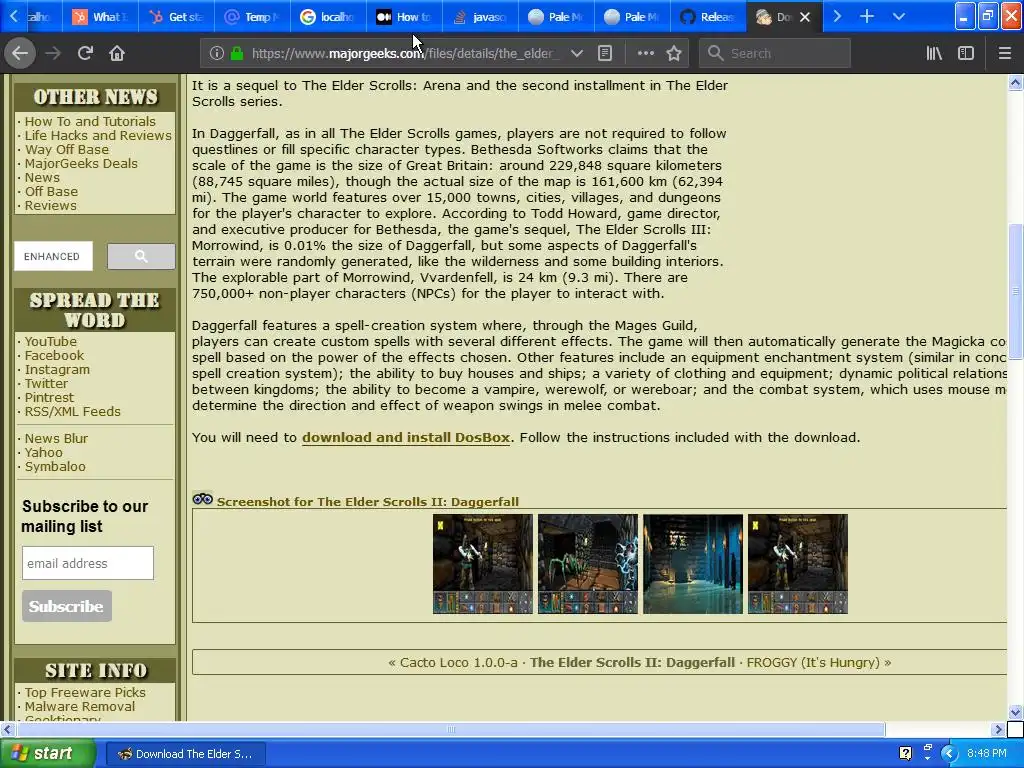
Task: Open the 'MajorGeeks Deals' link
Action: (x=81, y=163)
